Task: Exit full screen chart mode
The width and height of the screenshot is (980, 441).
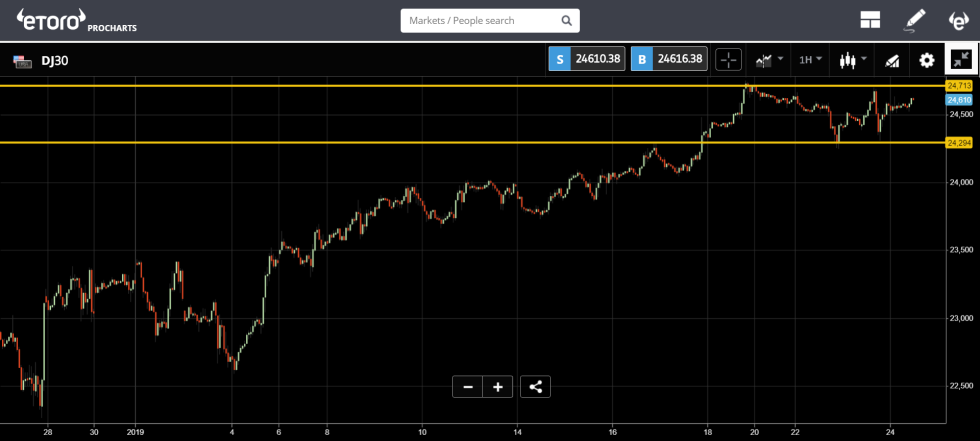Action: (961, 60)
